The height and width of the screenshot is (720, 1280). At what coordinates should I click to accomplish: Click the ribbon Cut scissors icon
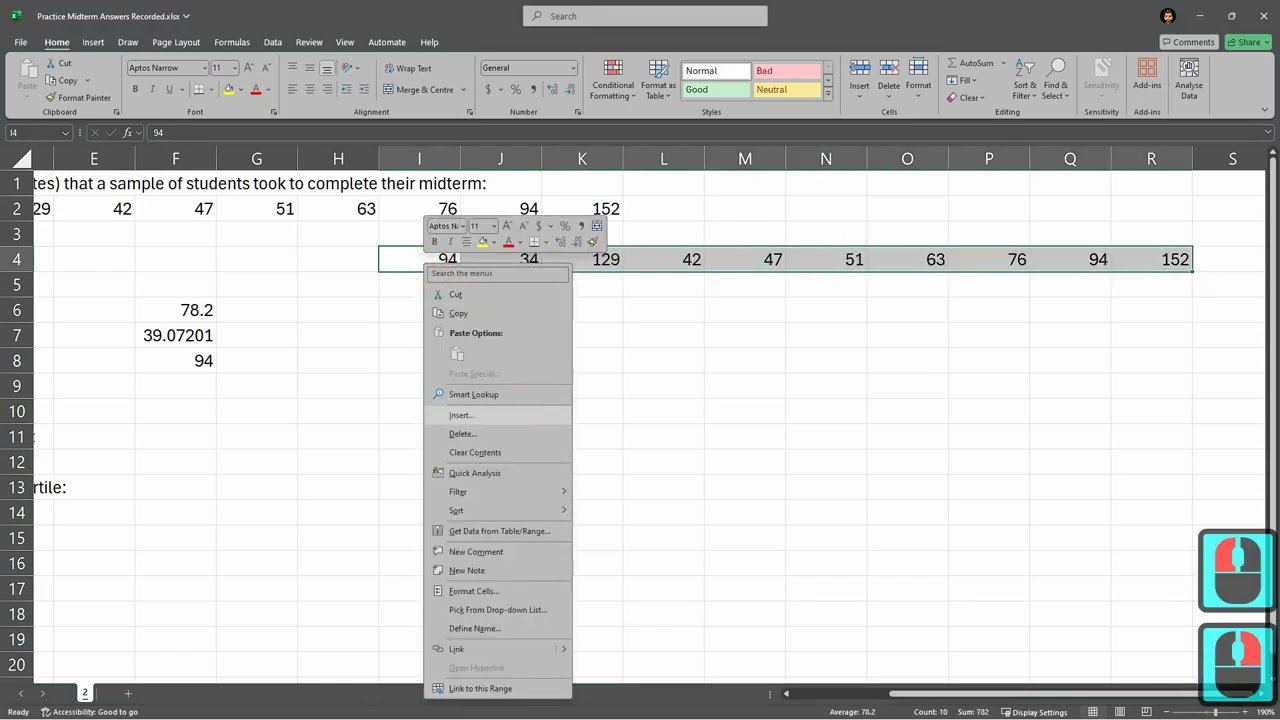click(51, 63)
